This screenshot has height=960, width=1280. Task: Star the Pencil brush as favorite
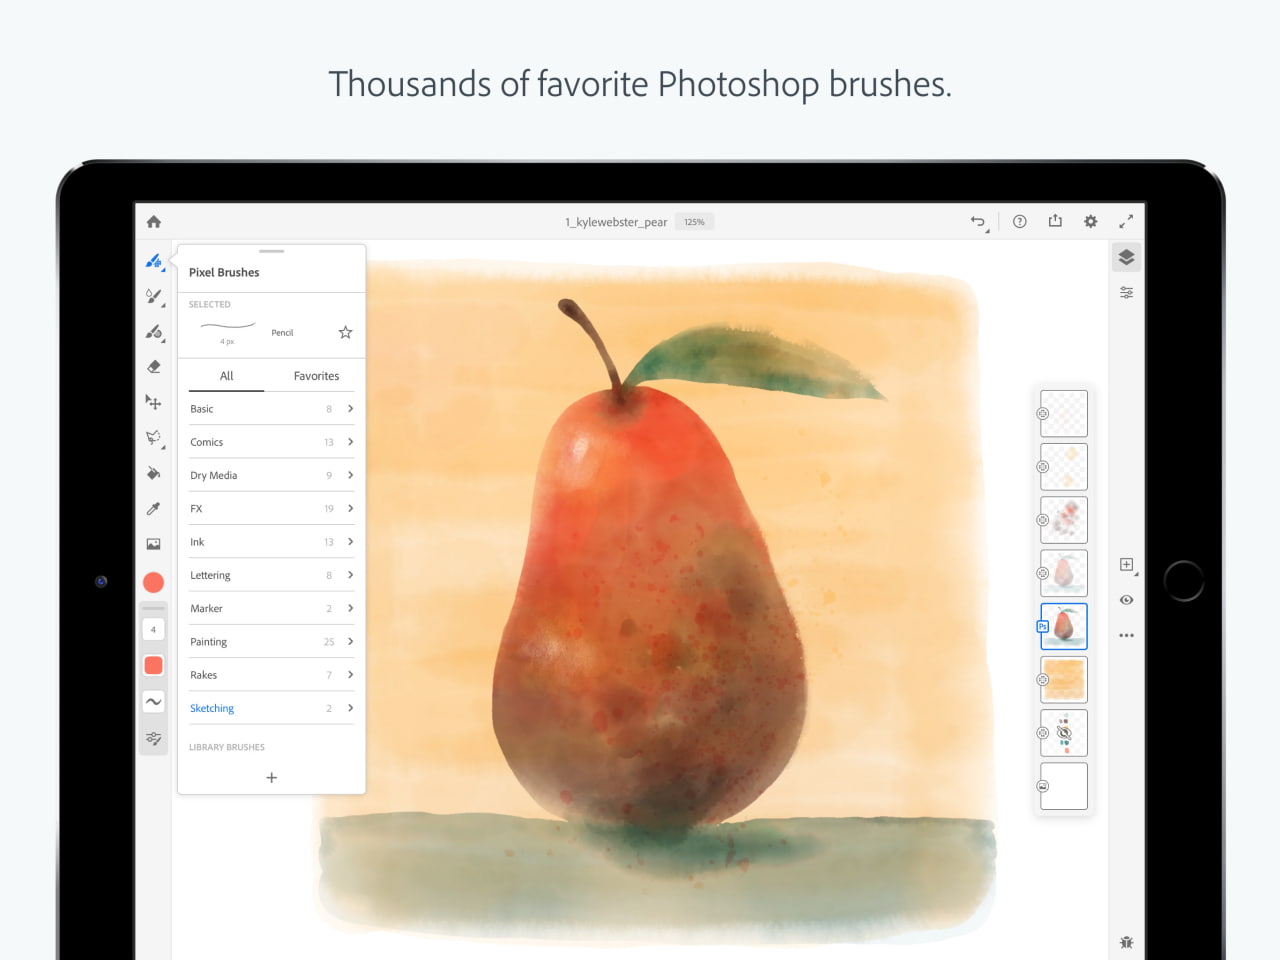344,331
